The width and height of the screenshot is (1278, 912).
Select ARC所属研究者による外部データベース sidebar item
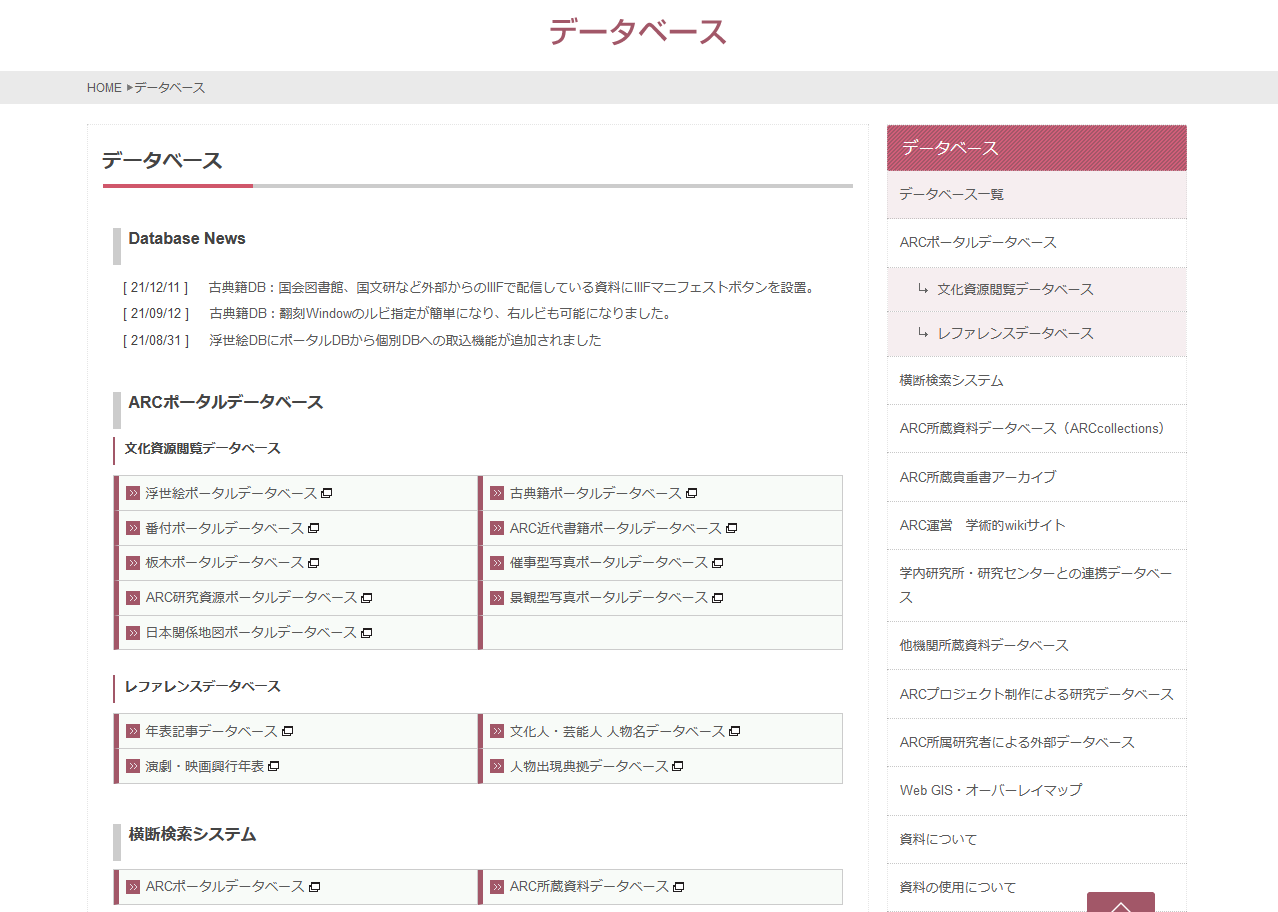pyautogui.click(x=1037, y=742)
